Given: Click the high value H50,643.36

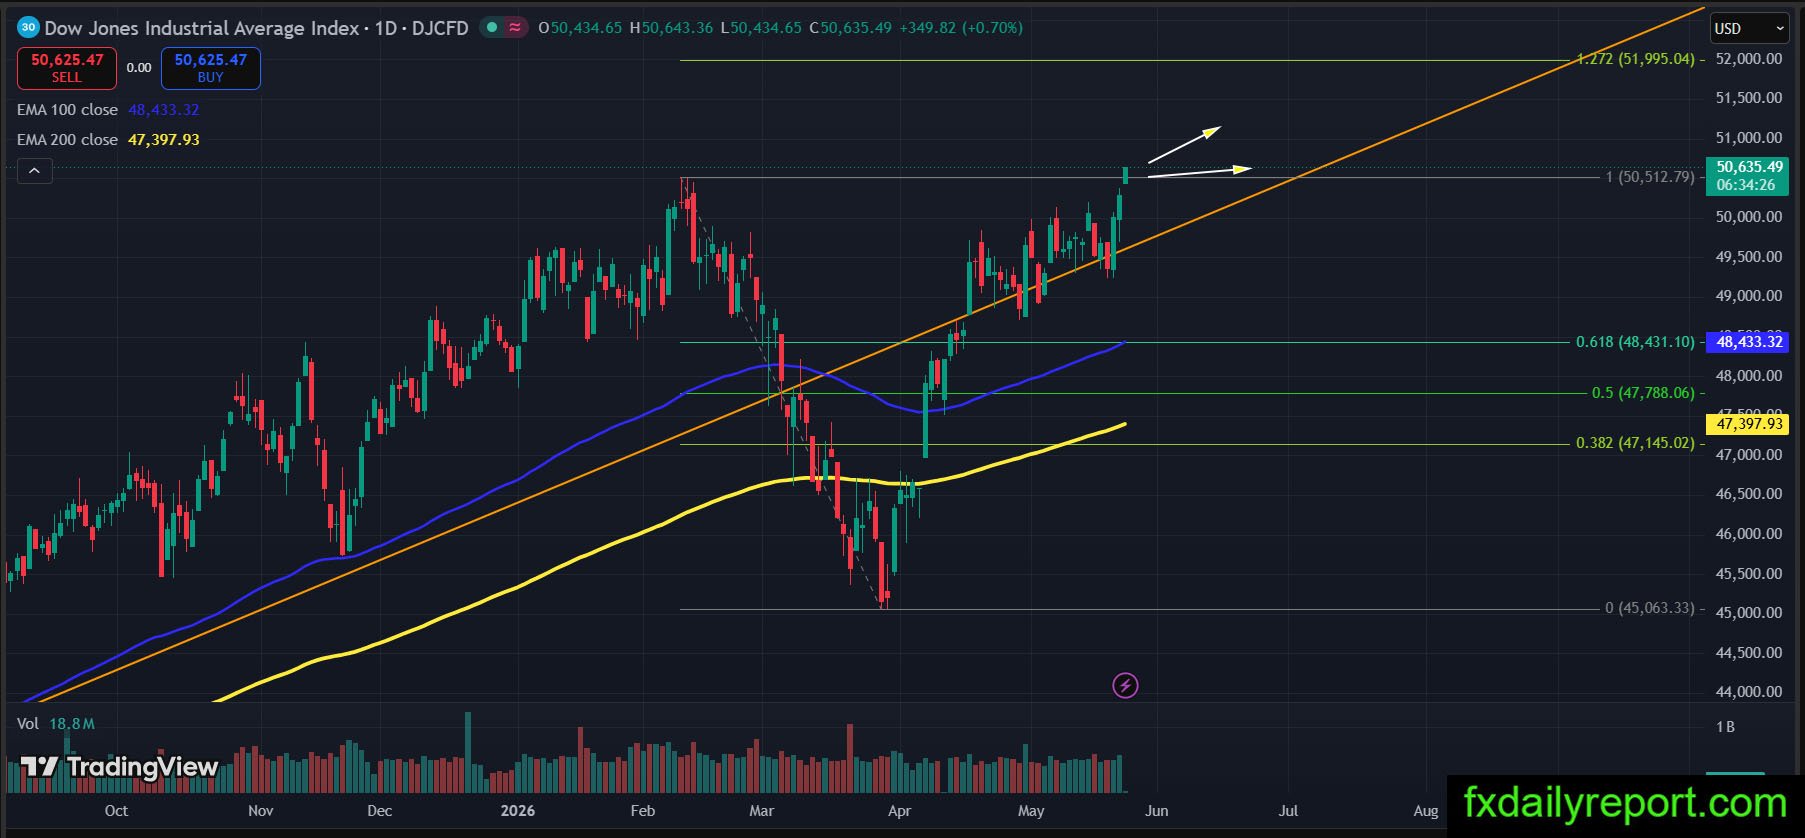Looking at the screenshot, I should [671, 28].
